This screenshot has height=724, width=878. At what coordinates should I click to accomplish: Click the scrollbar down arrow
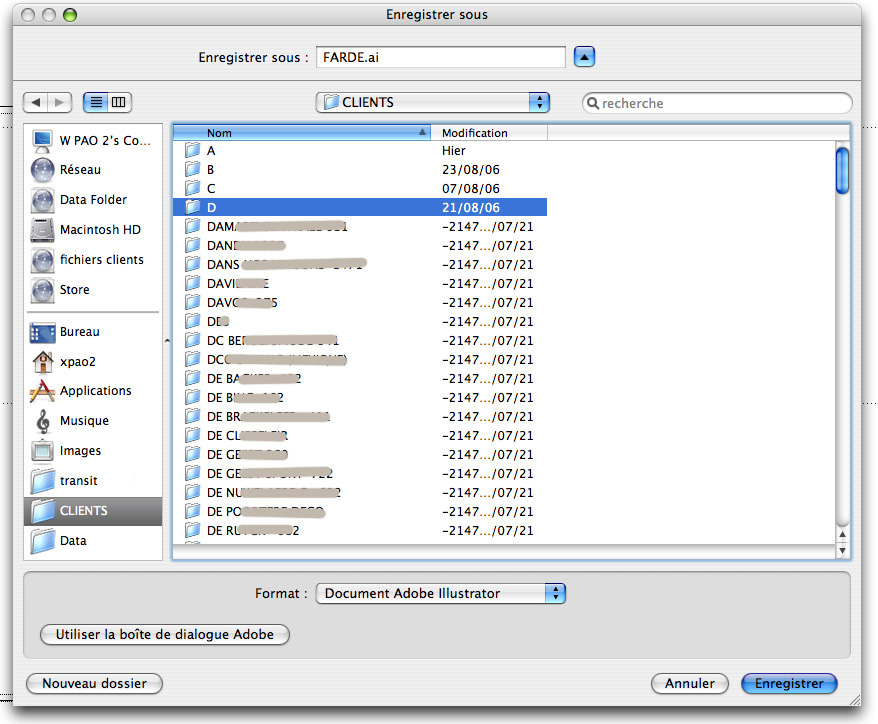pyautogui.click(x=842, y=550)
